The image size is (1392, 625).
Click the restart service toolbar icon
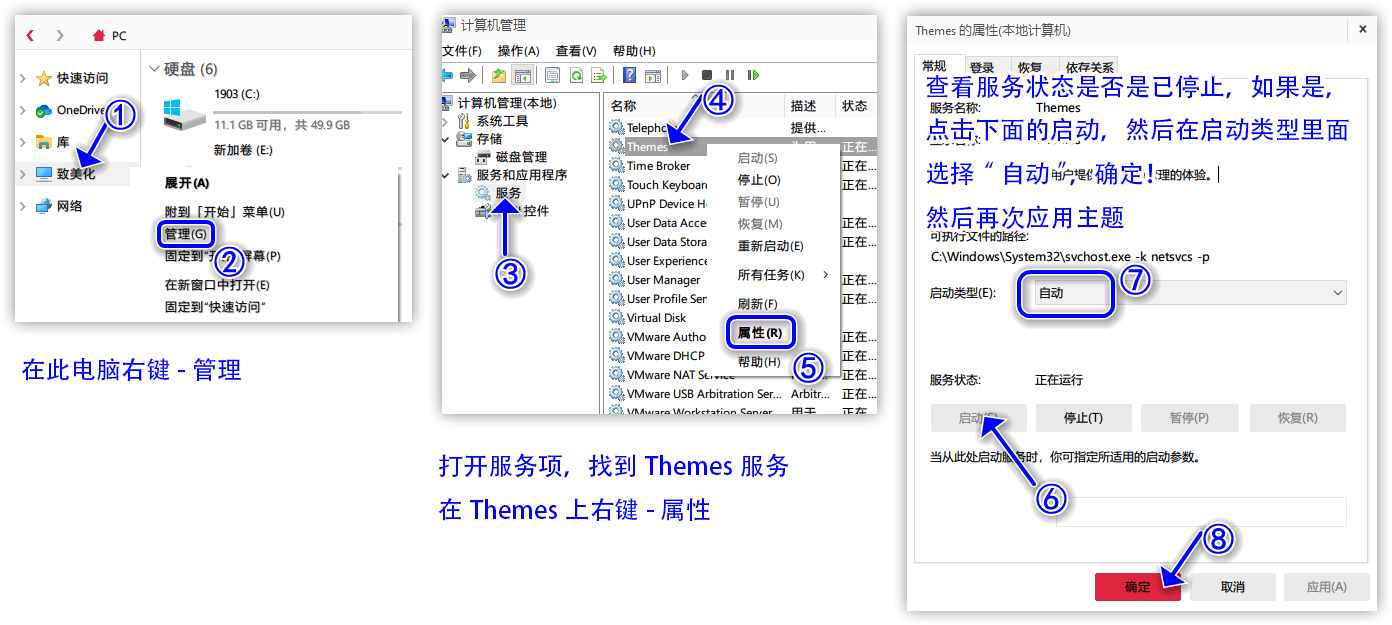pyautogui.click(x=753, y=75)
